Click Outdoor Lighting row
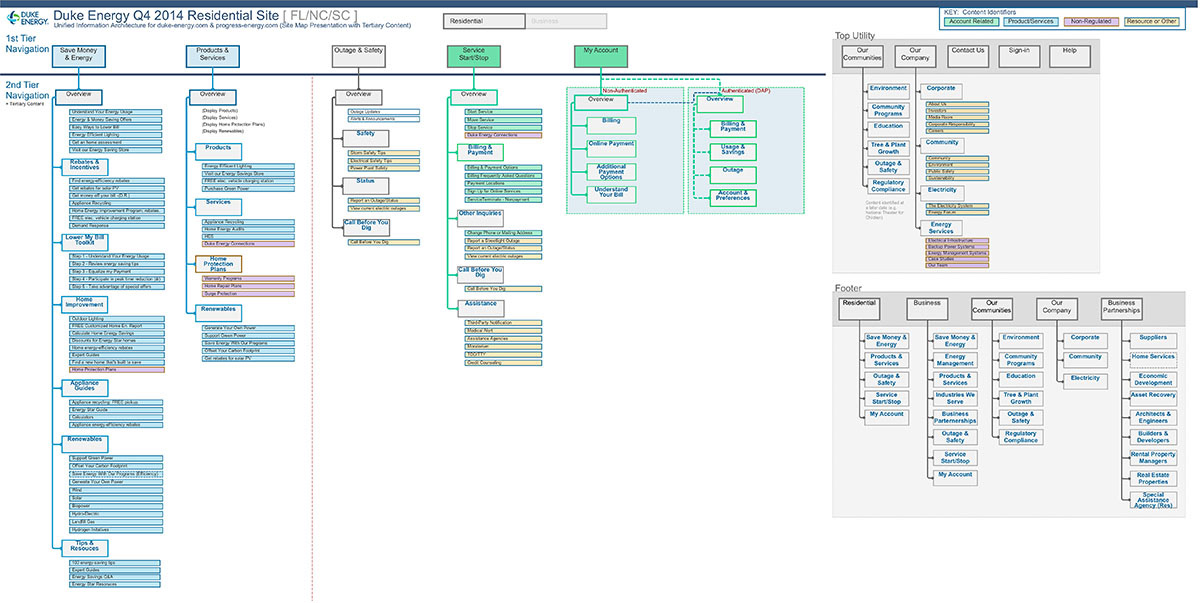 click(116, 319)
